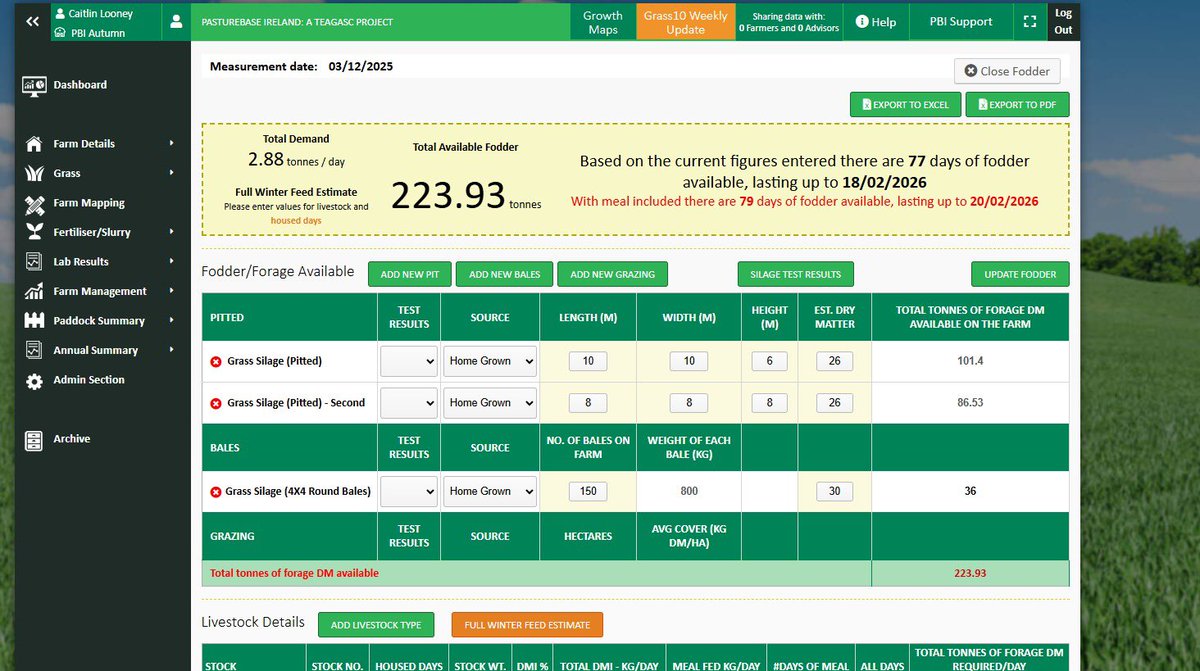Click the Admin Section gear icon

pyautogui.click(x=34, y=380)
